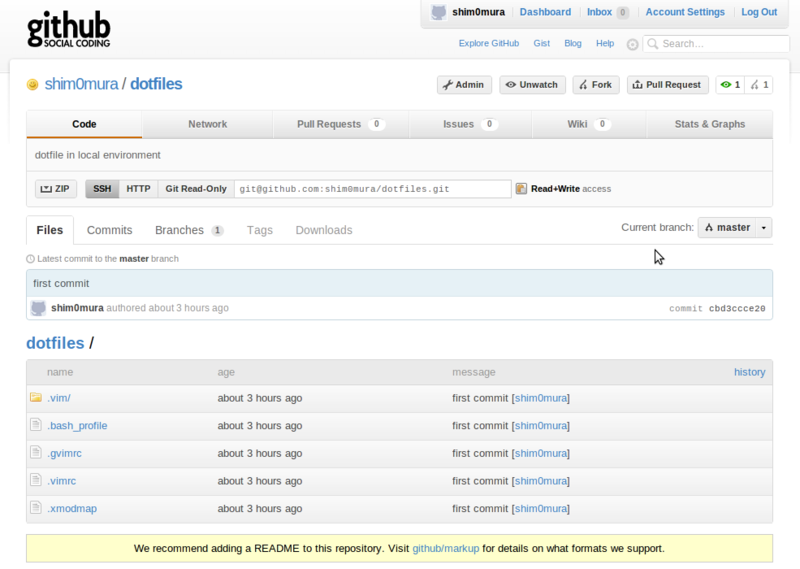Viewport: 800px width, 569px height.
Task: Click the settings gear icon beside search
Action: (x=632, y=44)
